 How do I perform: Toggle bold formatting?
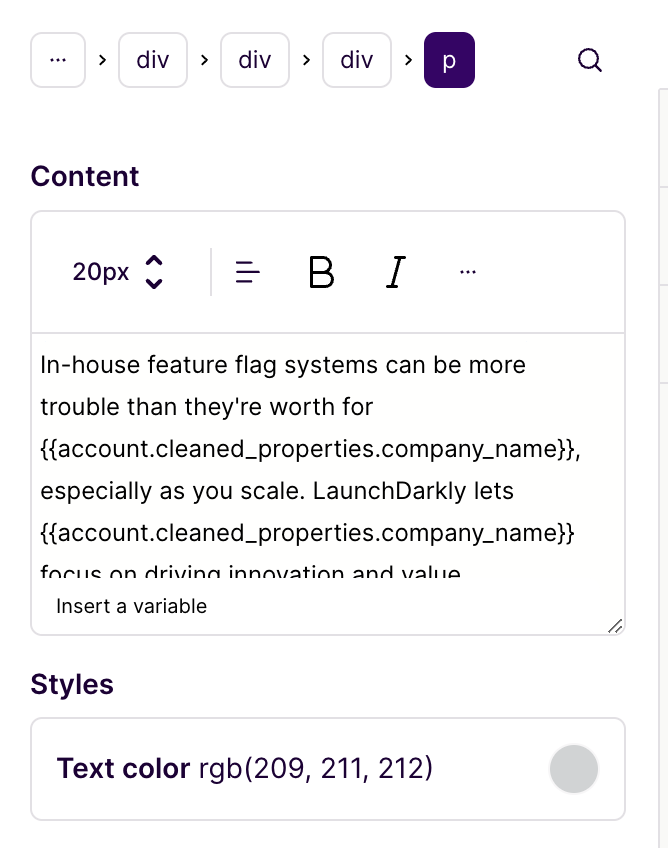pos(321,271)
